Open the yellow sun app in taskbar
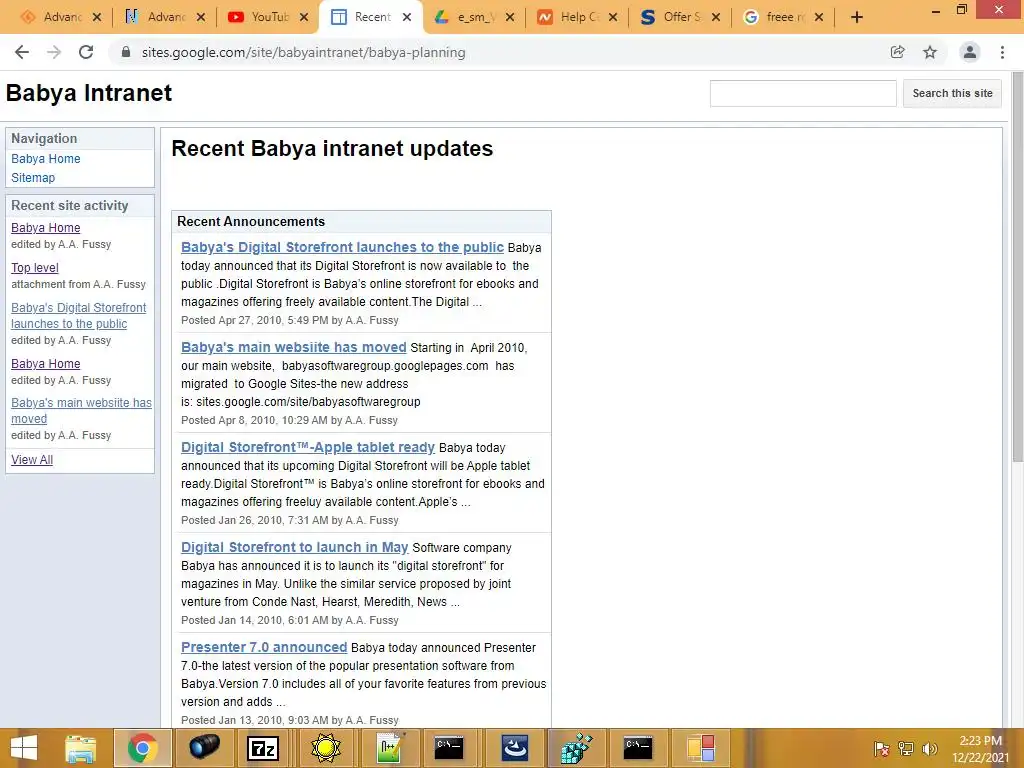This screenshot has width=1024, height=768. tap(326, 748)
